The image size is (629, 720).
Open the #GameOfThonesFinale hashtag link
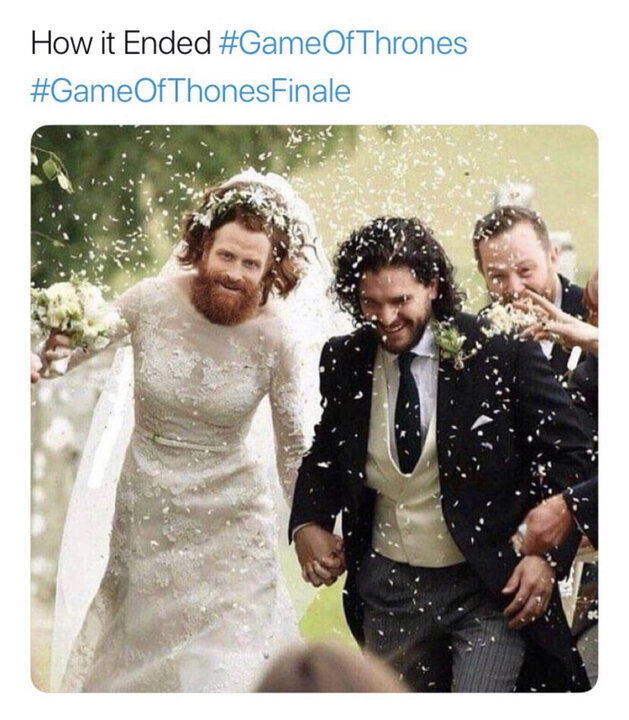tap(191, 91)
